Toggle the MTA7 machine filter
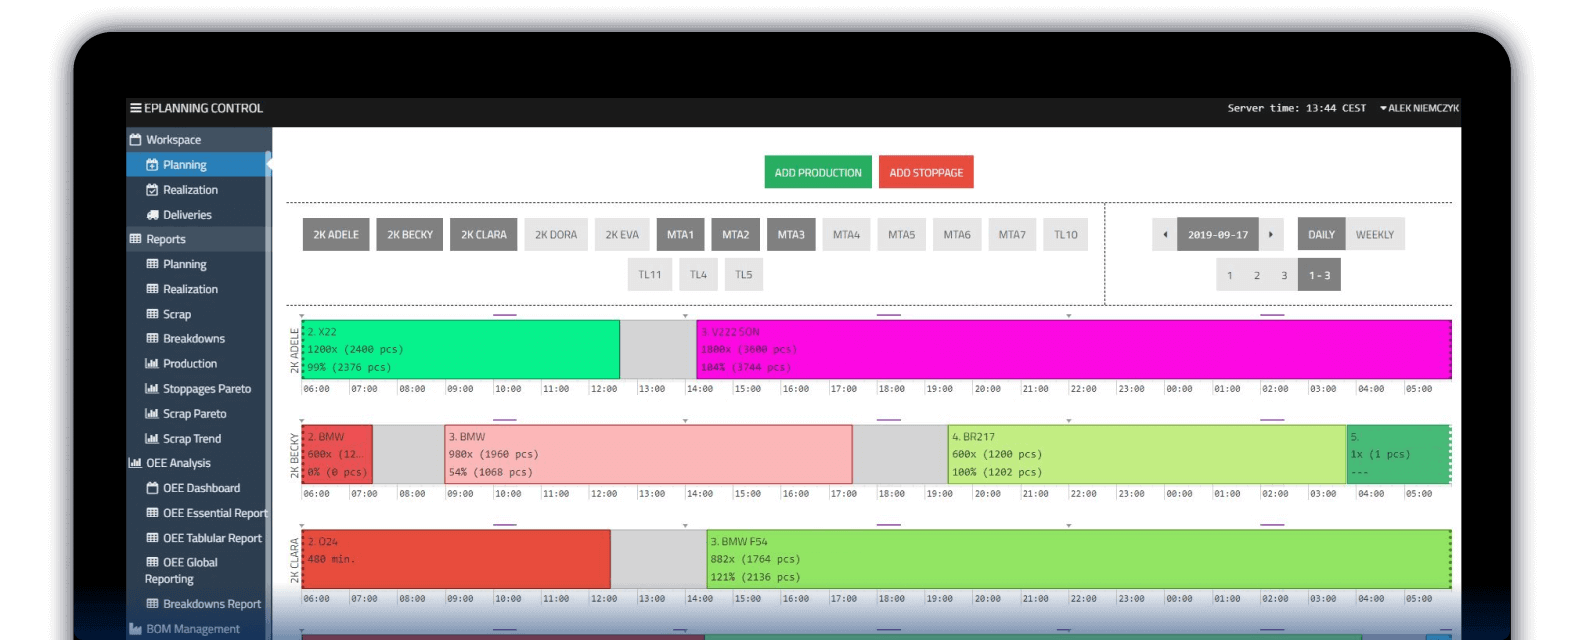 coord(1012,235)
